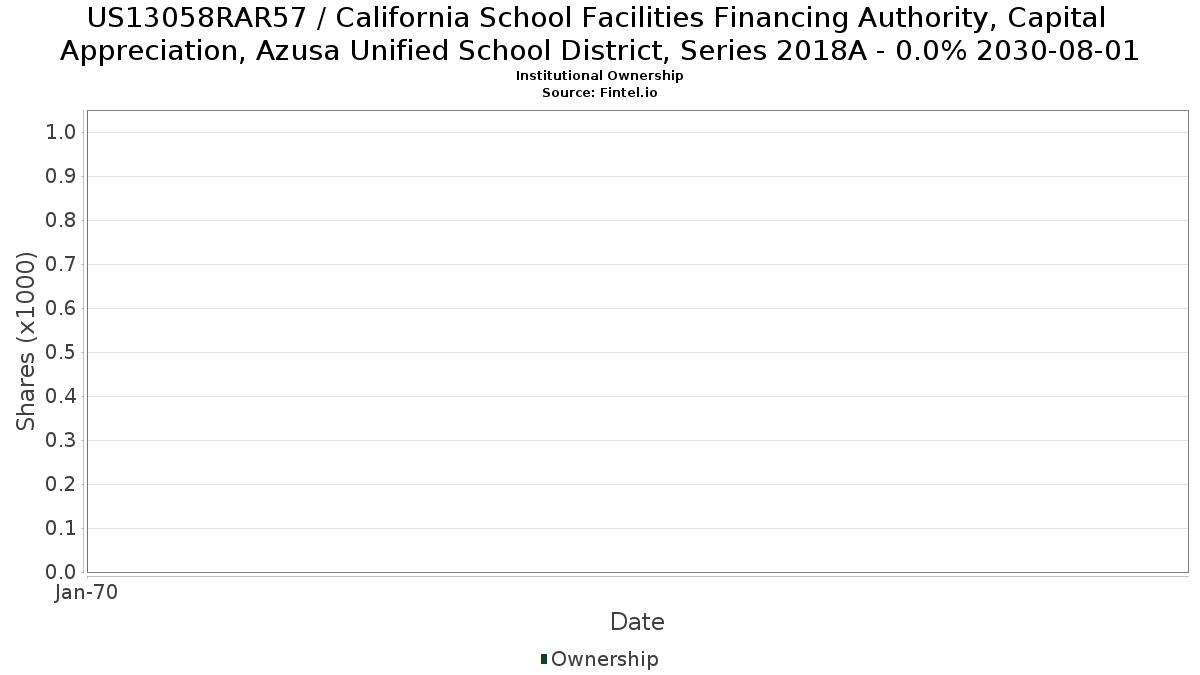Click the center of the empty plot area
This screenshot has width=1200, height=675.
[x=637, y=341]
